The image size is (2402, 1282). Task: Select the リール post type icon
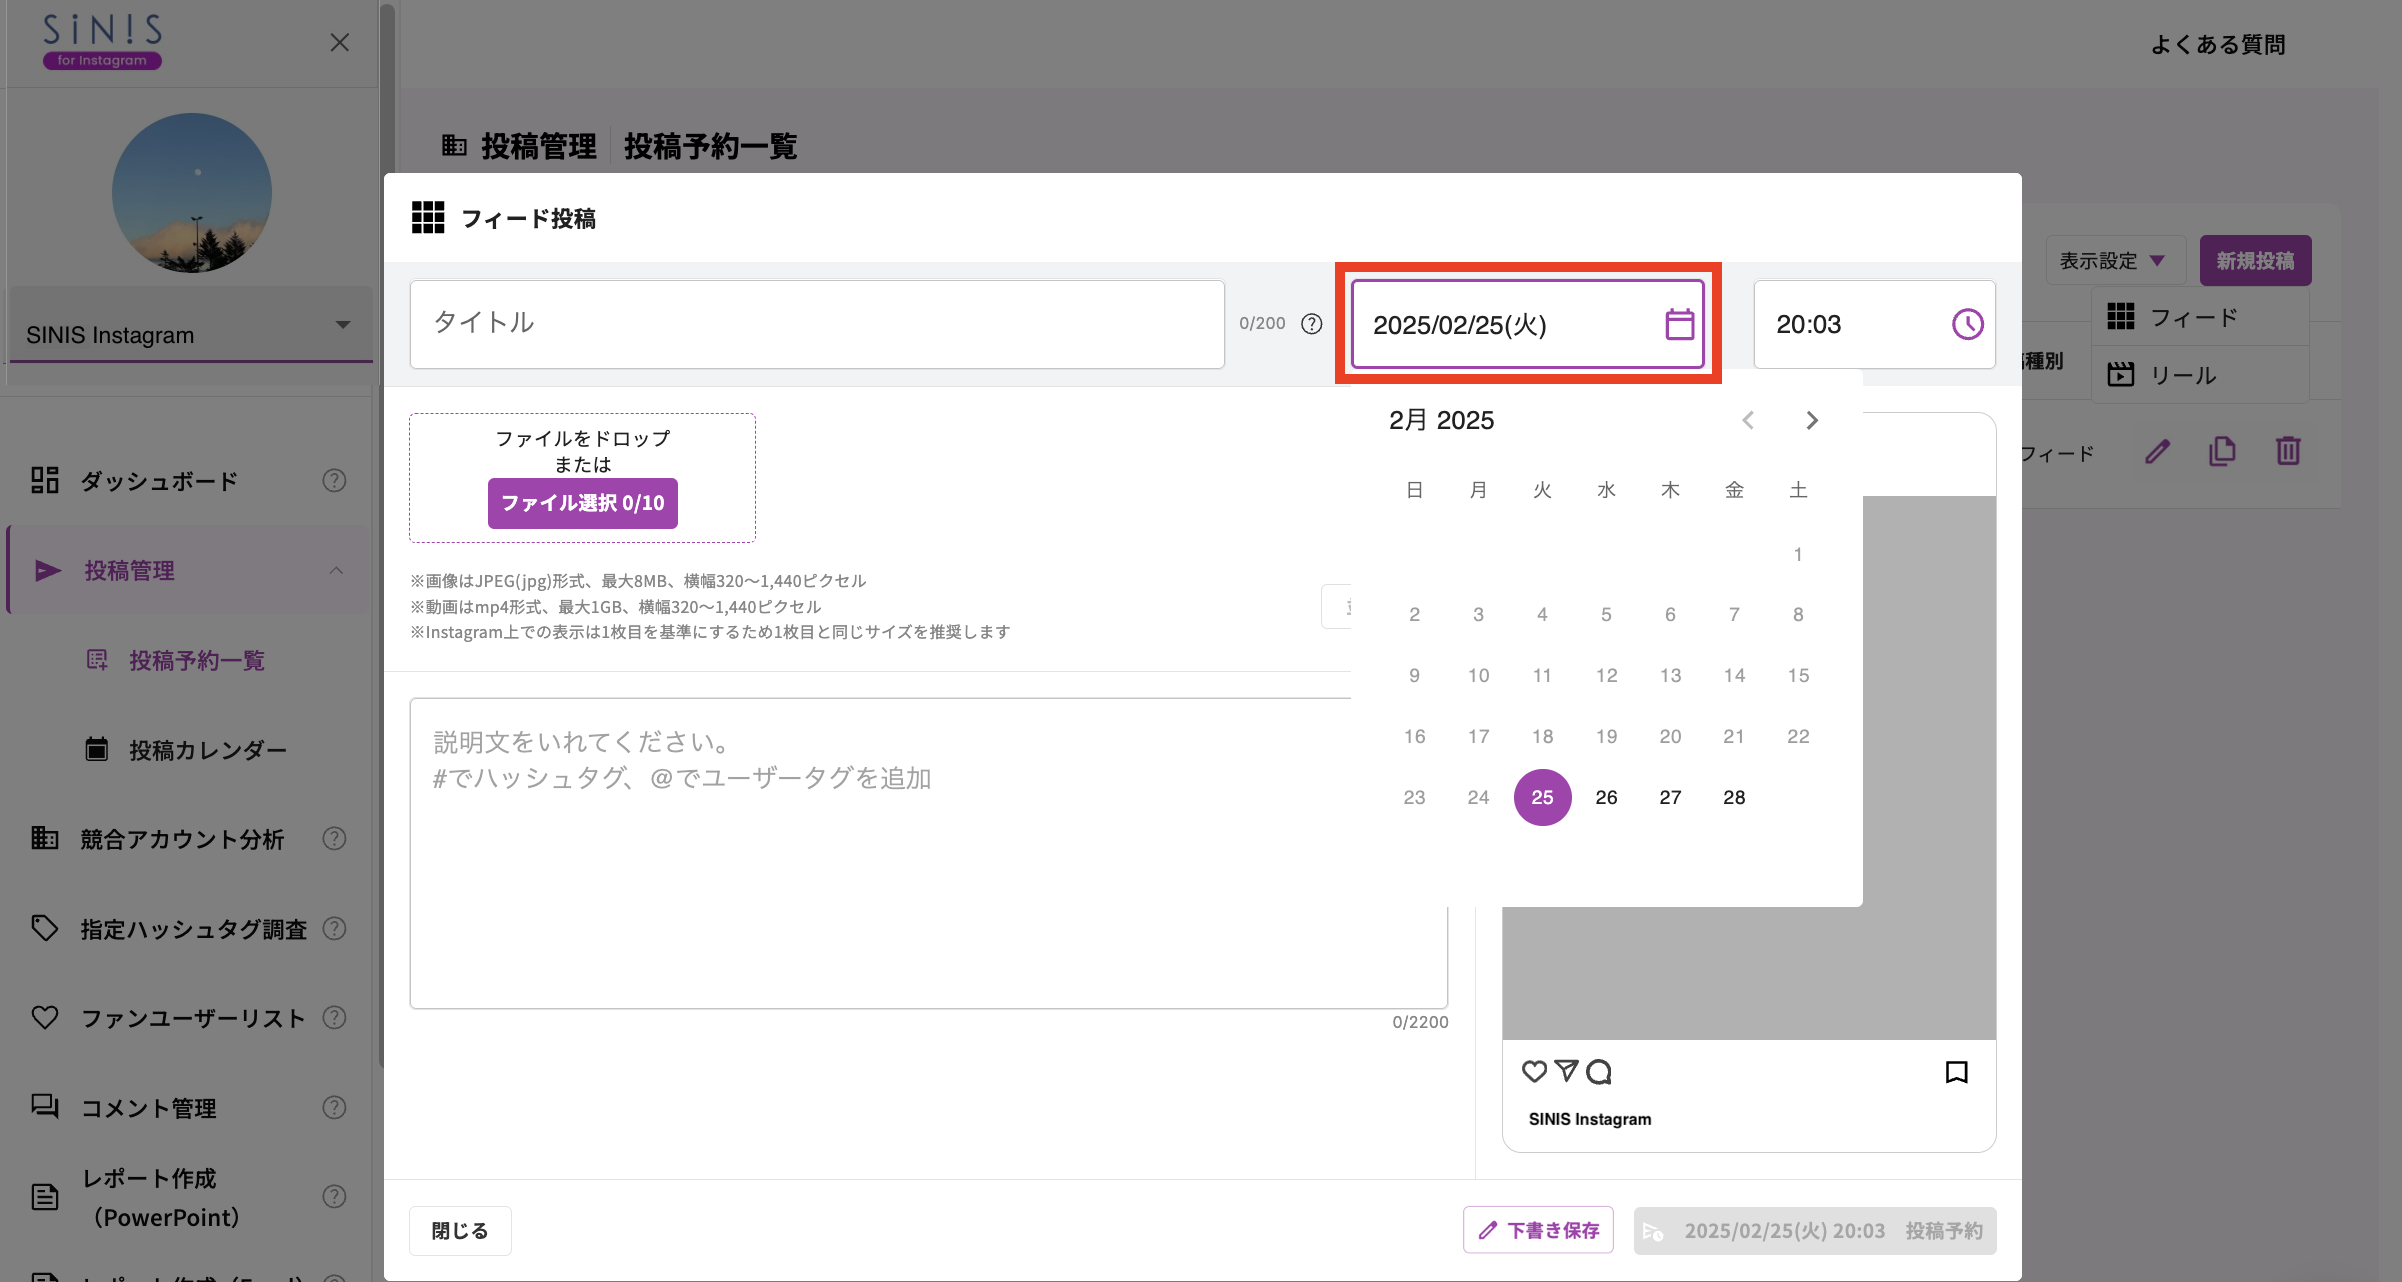coord(2122,374)
